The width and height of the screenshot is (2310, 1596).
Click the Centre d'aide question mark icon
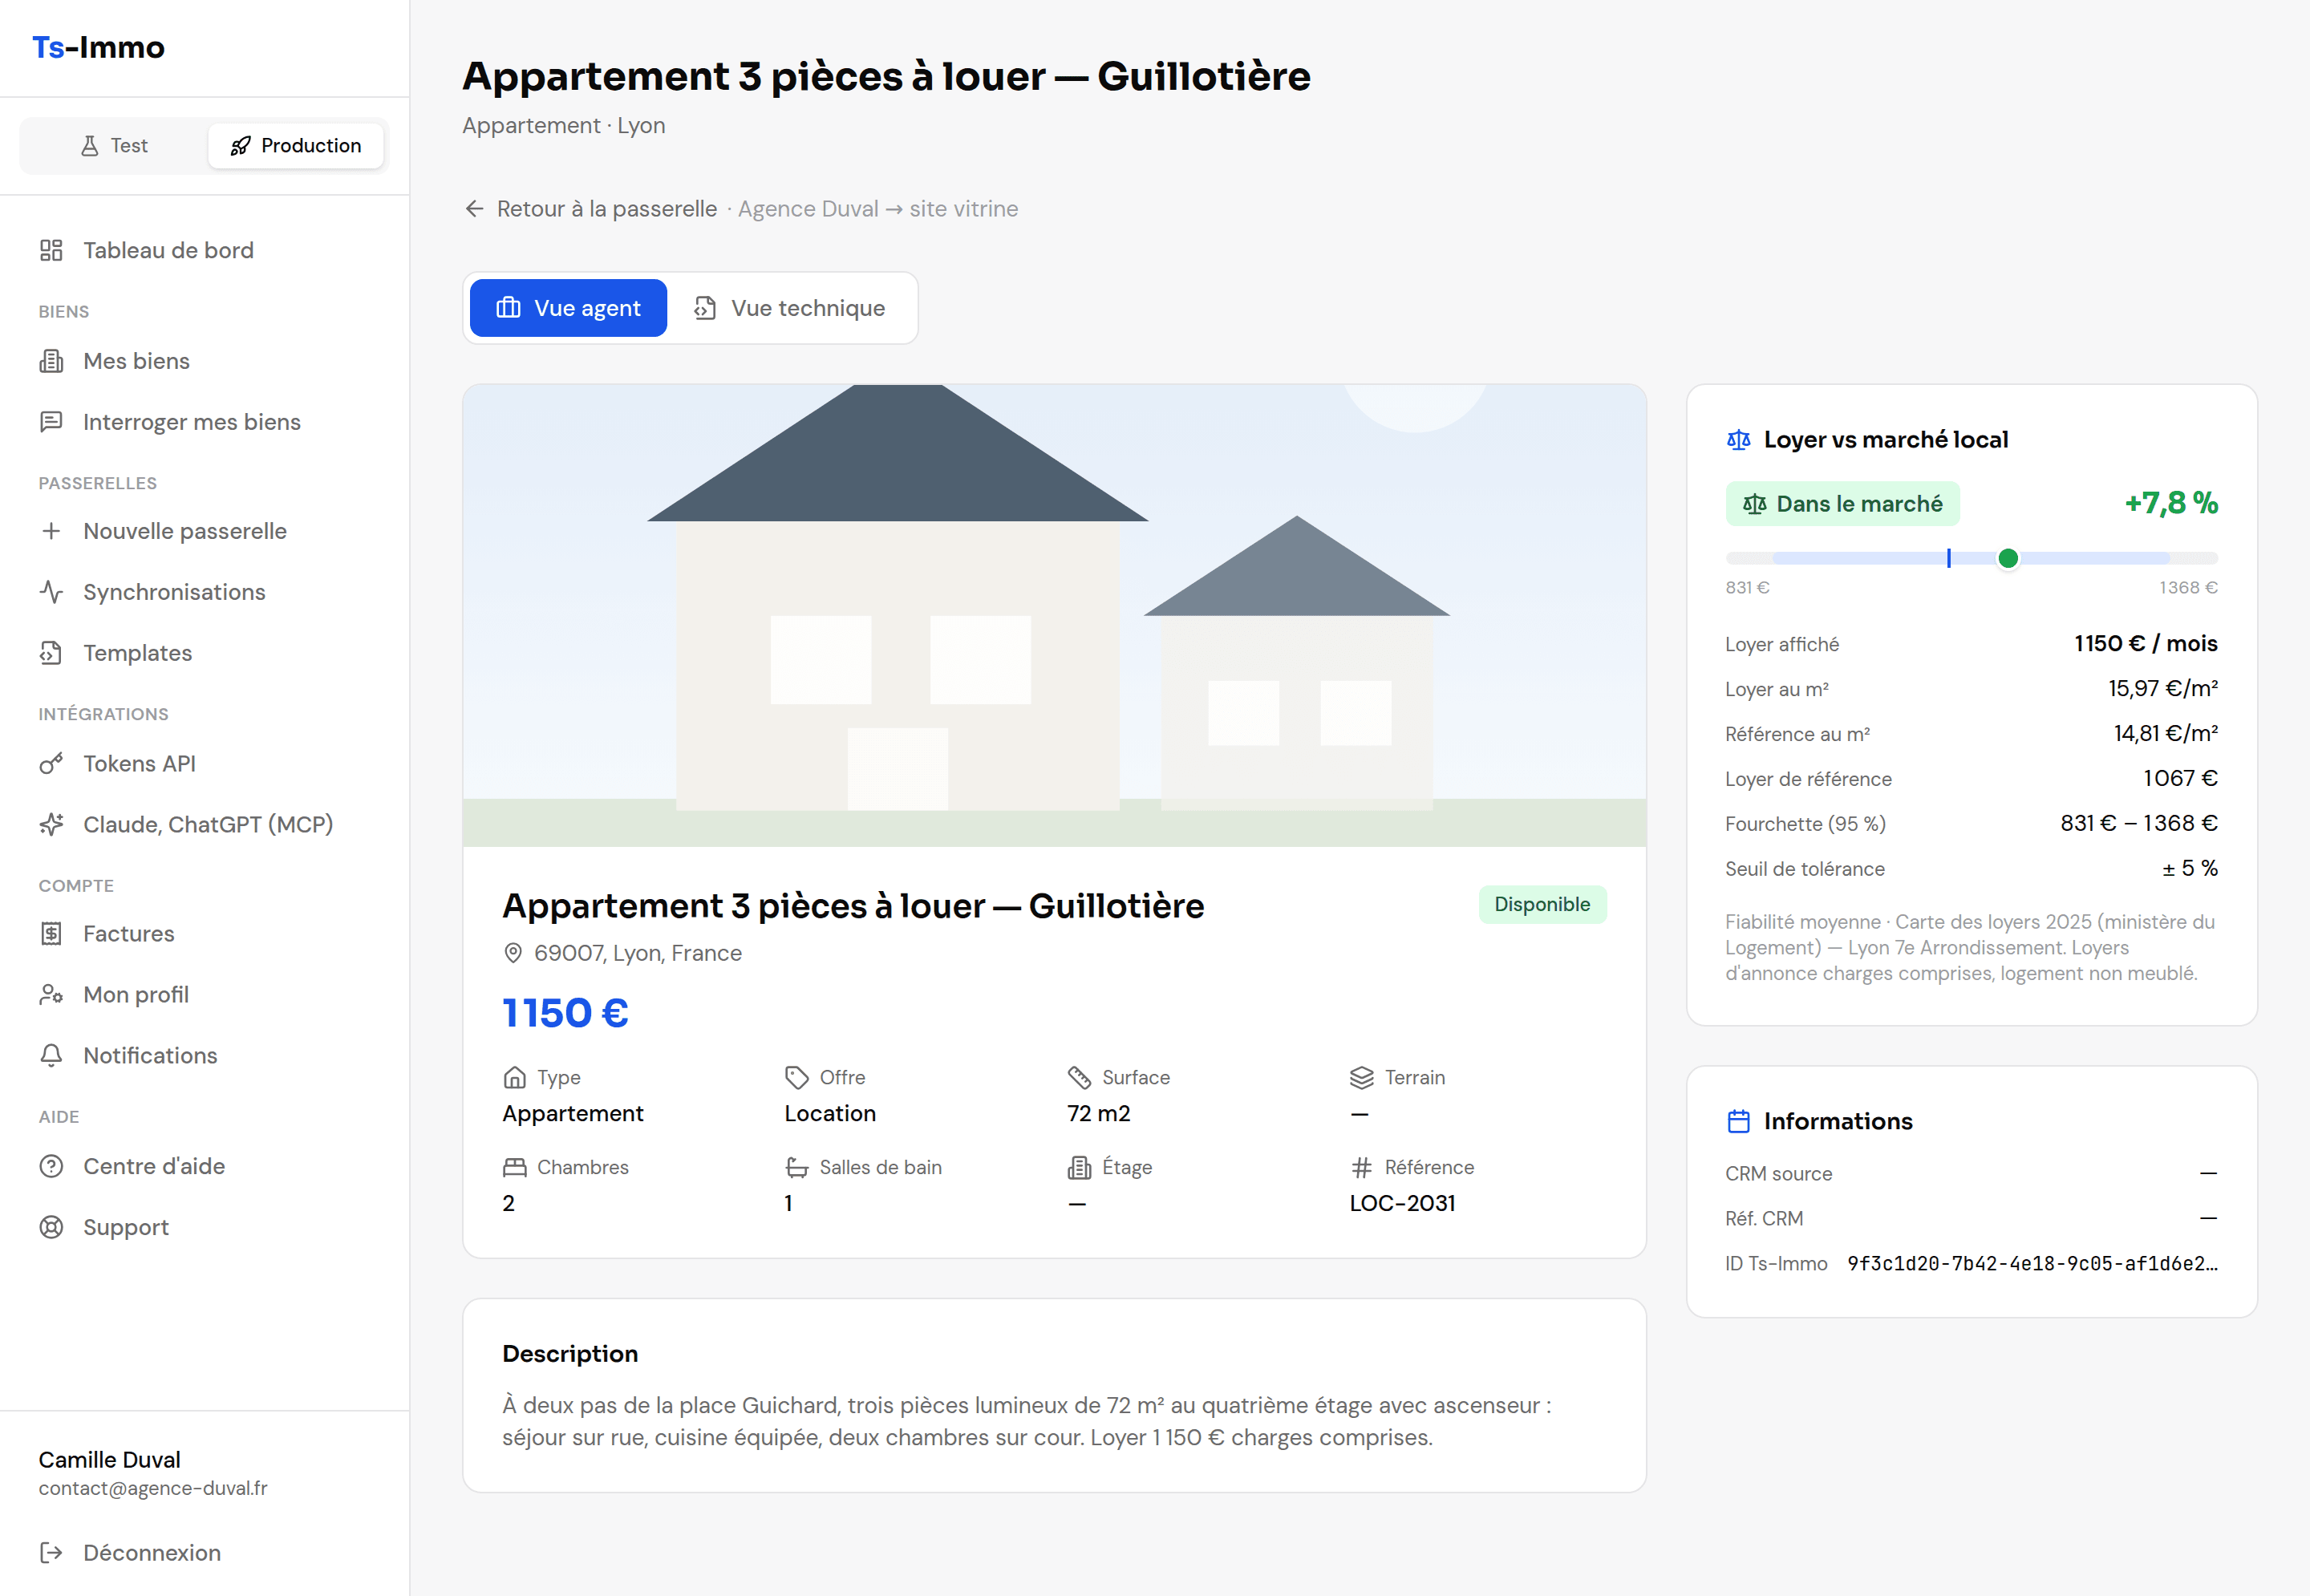(x=51, y=1167)
